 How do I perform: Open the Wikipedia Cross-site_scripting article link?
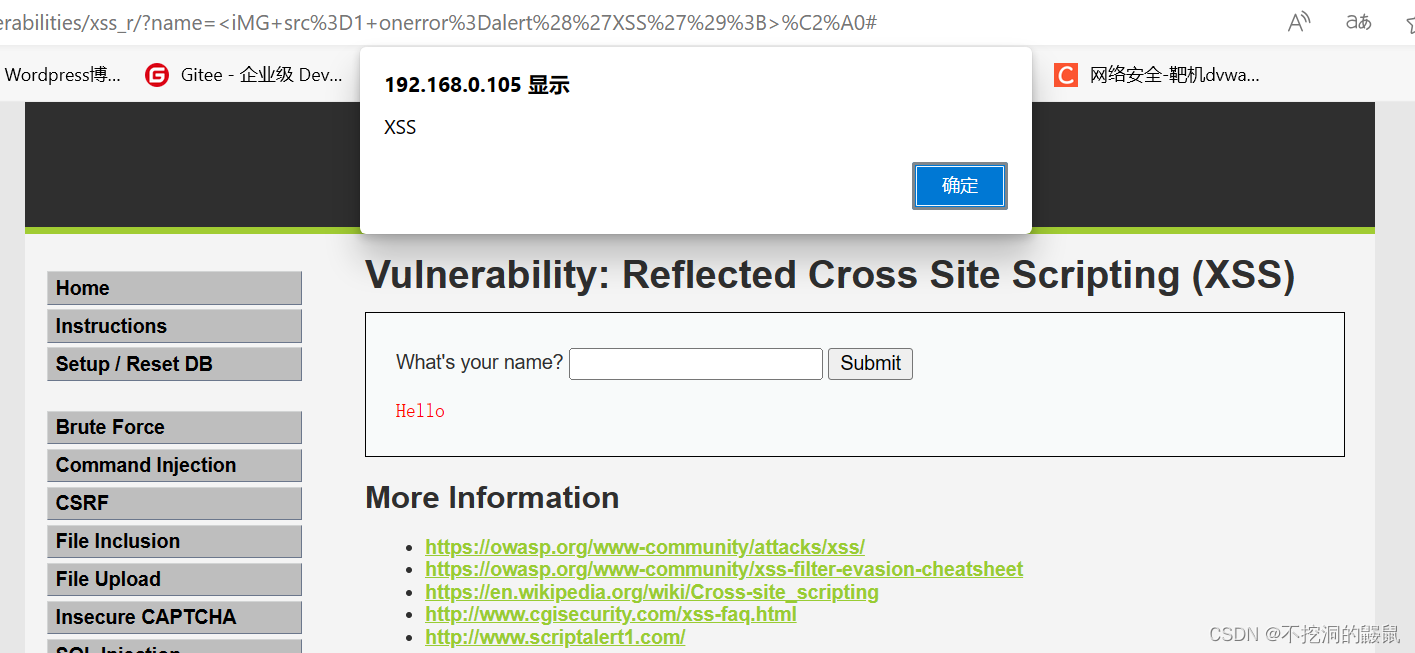652,591
